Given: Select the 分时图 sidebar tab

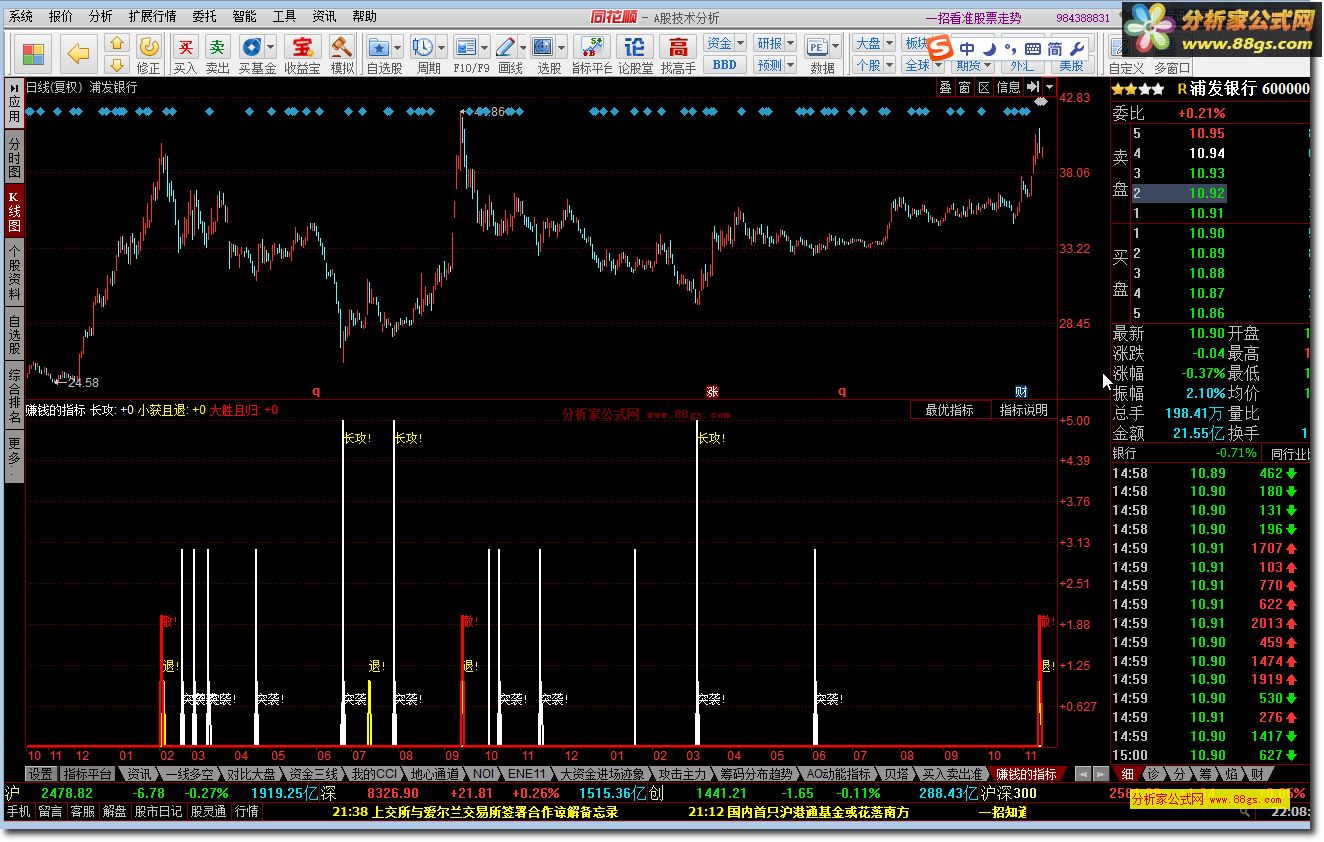Looking at the screenshot, I should (14, 157).
